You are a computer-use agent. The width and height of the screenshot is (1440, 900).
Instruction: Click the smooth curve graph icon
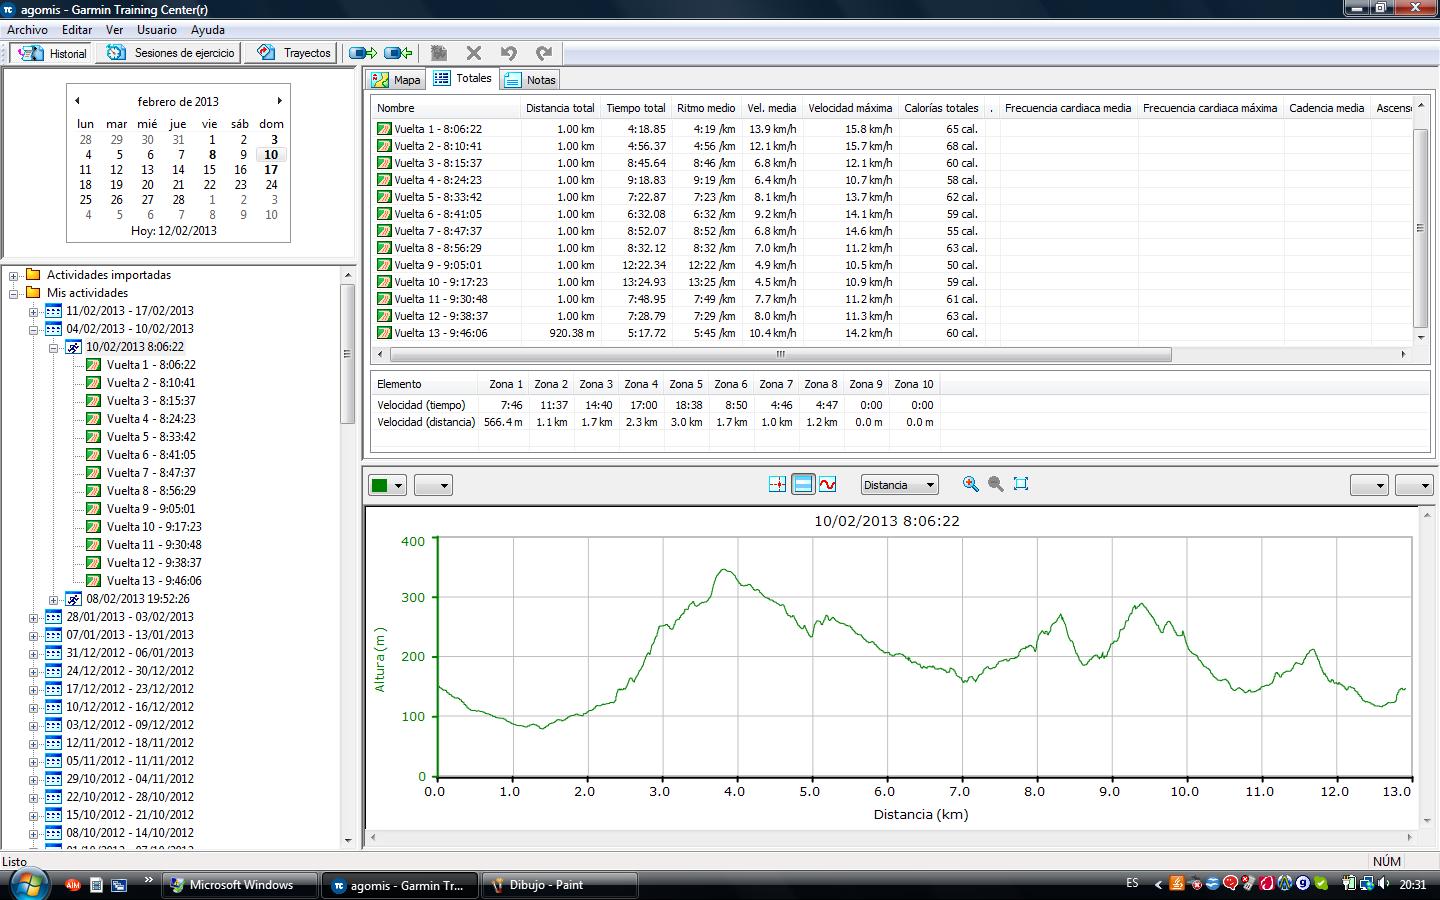point(827,484)
